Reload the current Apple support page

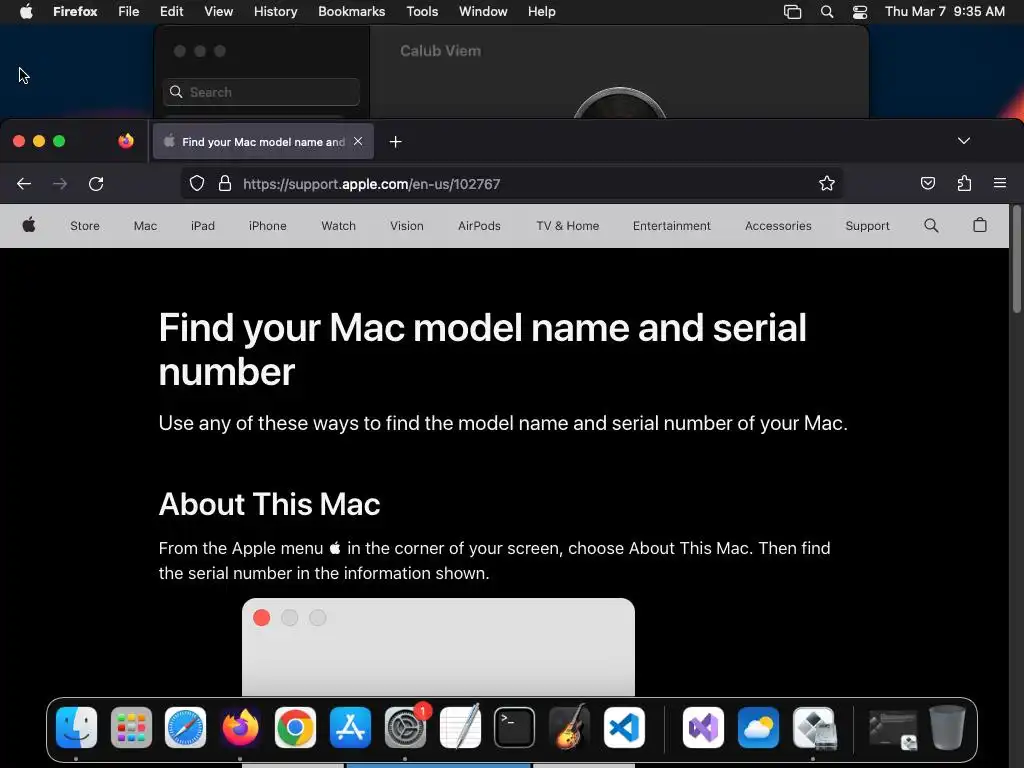(96, 184)
